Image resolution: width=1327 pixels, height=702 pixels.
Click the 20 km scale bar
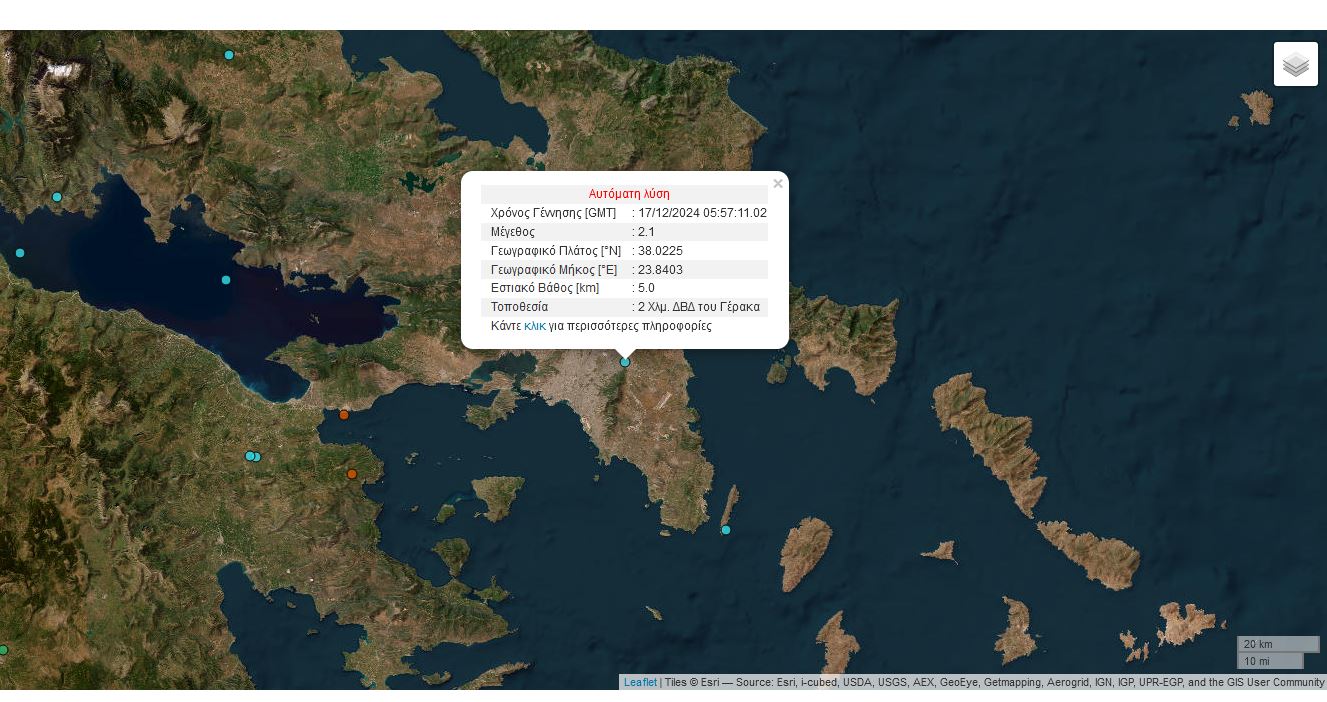click(1277, 644)
